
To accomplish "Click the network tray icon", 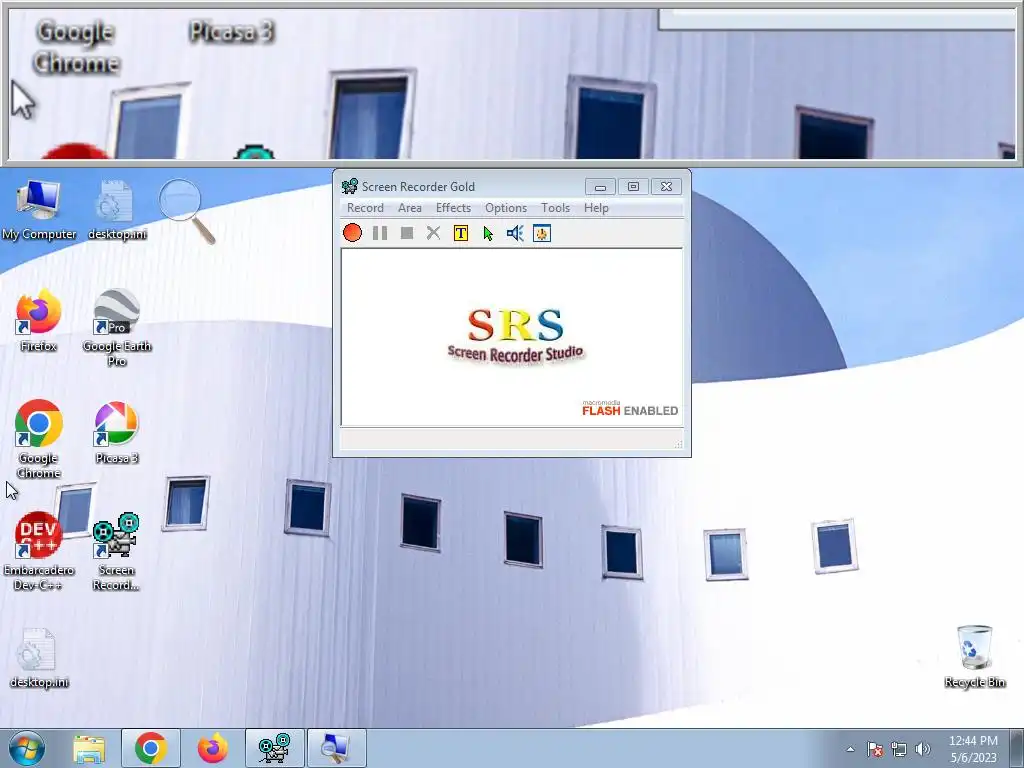I will tap(899, 749).
